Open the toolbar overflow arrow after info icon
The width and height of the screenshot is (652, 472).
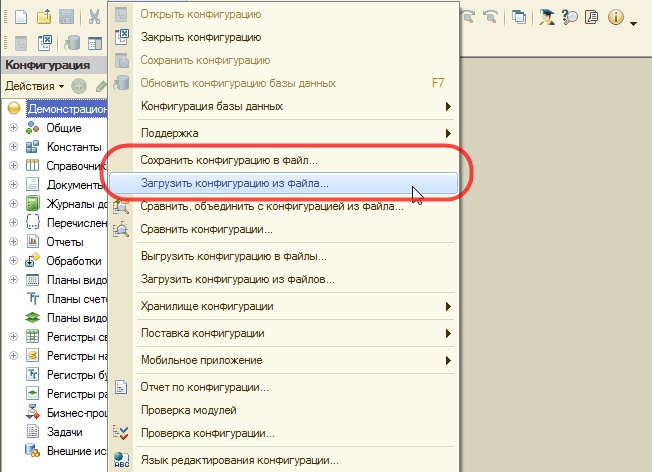633,23
